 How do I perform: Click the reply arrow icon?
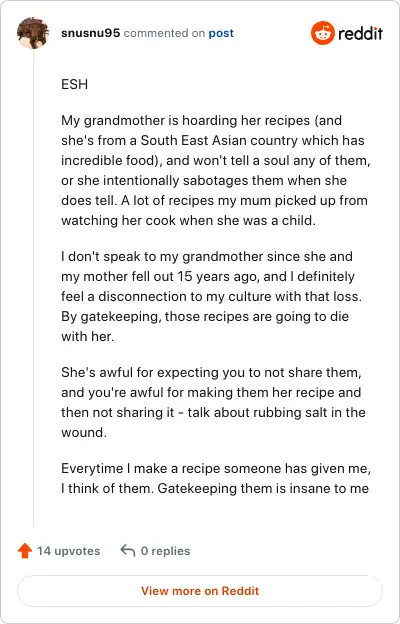(127, 551)
